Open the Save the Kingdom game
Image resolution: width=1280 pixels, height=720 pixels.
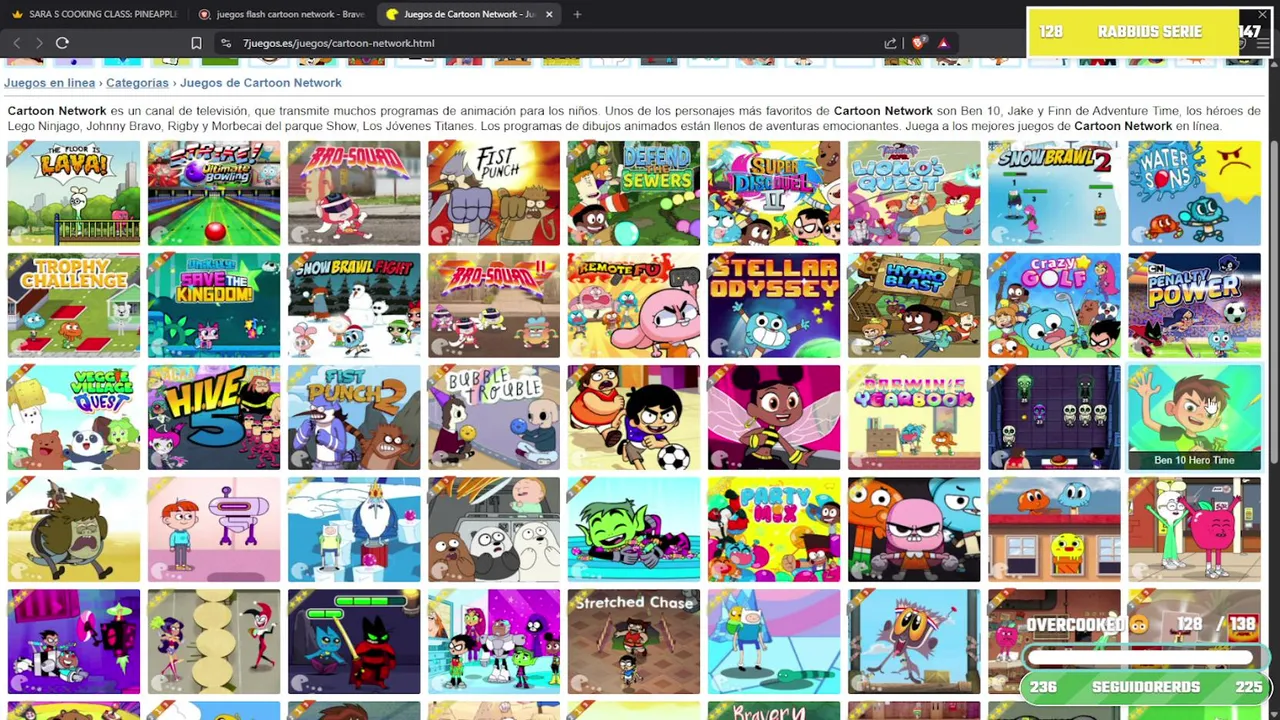tap(214, 305)
